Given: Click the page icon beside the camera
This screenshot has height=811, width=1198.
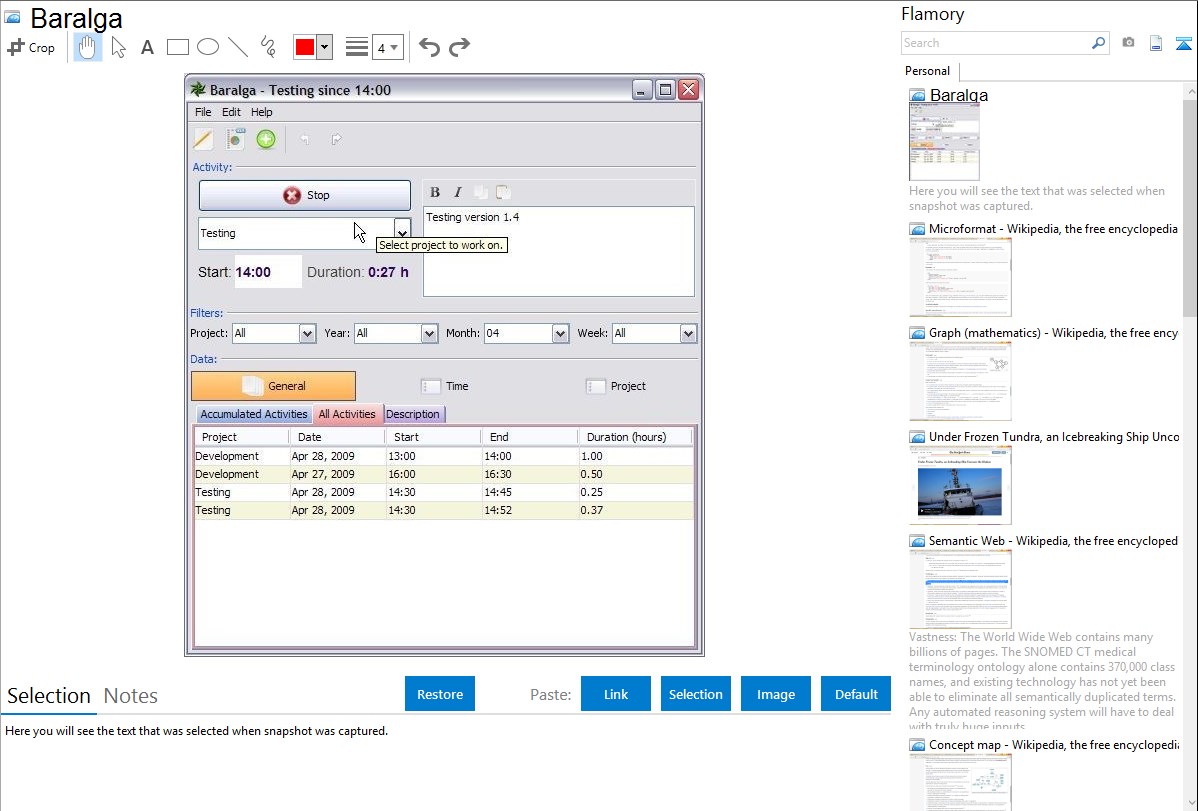Looking at the screenshot, I should point(1156,43).
